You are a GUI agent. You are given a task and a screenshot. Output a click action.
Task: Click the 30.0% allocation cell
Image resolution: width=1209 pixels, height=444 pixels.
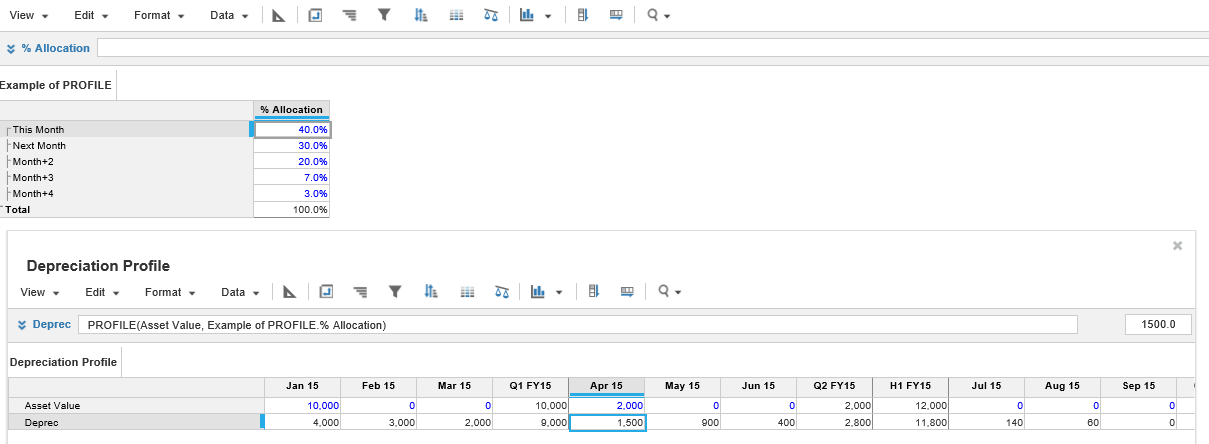(292, 145)
